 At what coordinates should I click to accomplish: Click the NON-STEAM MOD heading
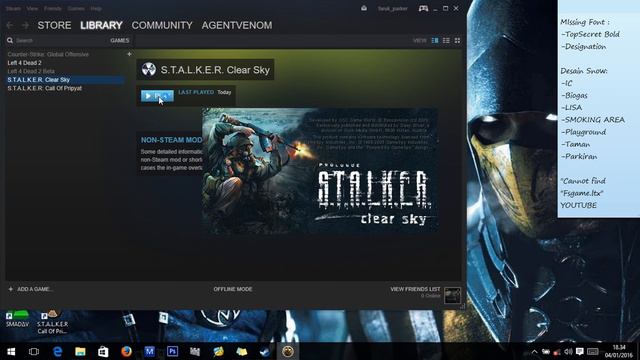click(171, 140)
